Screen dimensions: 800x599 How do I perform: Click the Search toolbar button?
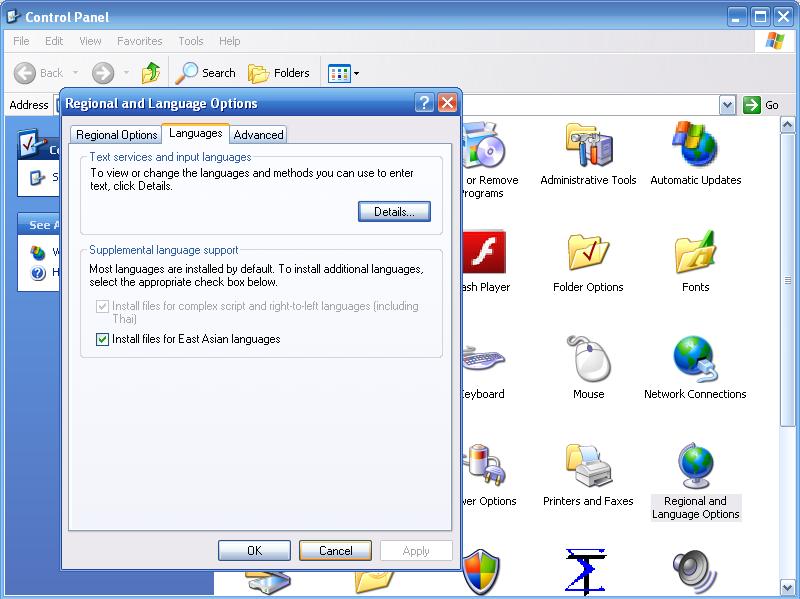pyautogui.click(x=206, y=73)
